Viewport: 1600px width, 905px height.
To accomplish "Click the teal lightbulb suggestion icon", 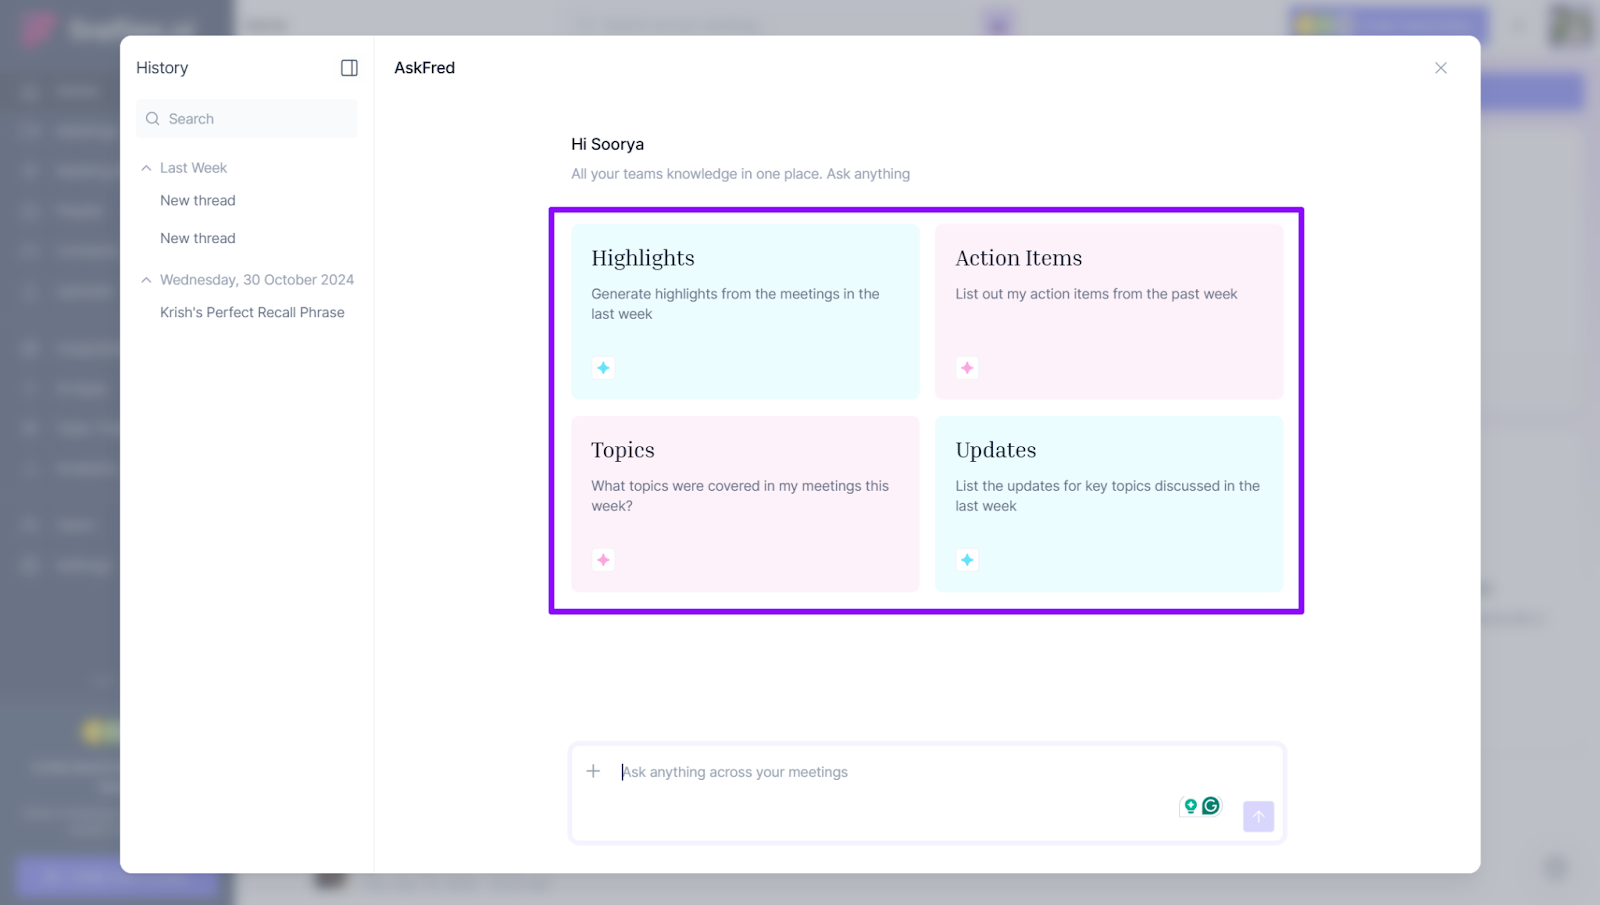I will [1190, 806].
